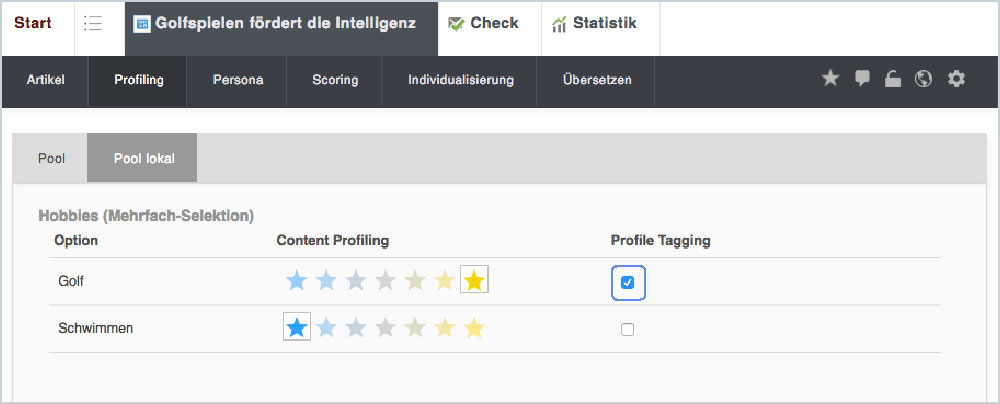Viewport: 1000px width, 404px height.
Task: Click the star favorites icon in toolbar
Action: (x=830, y=79)
